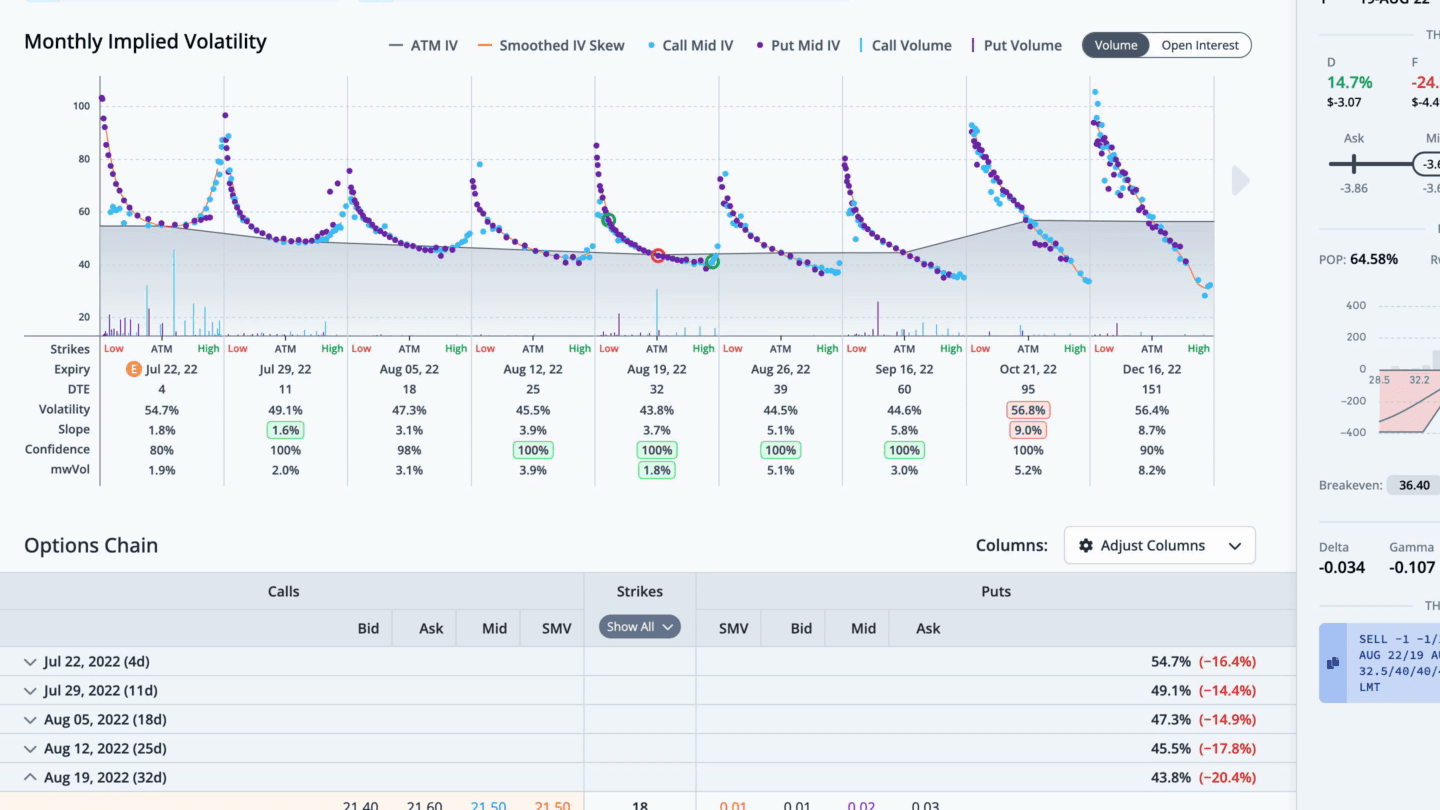Screen dimensions: 1440x810
Task: Click the green 14.7% value under D
Action: [x=1350, y=83]
